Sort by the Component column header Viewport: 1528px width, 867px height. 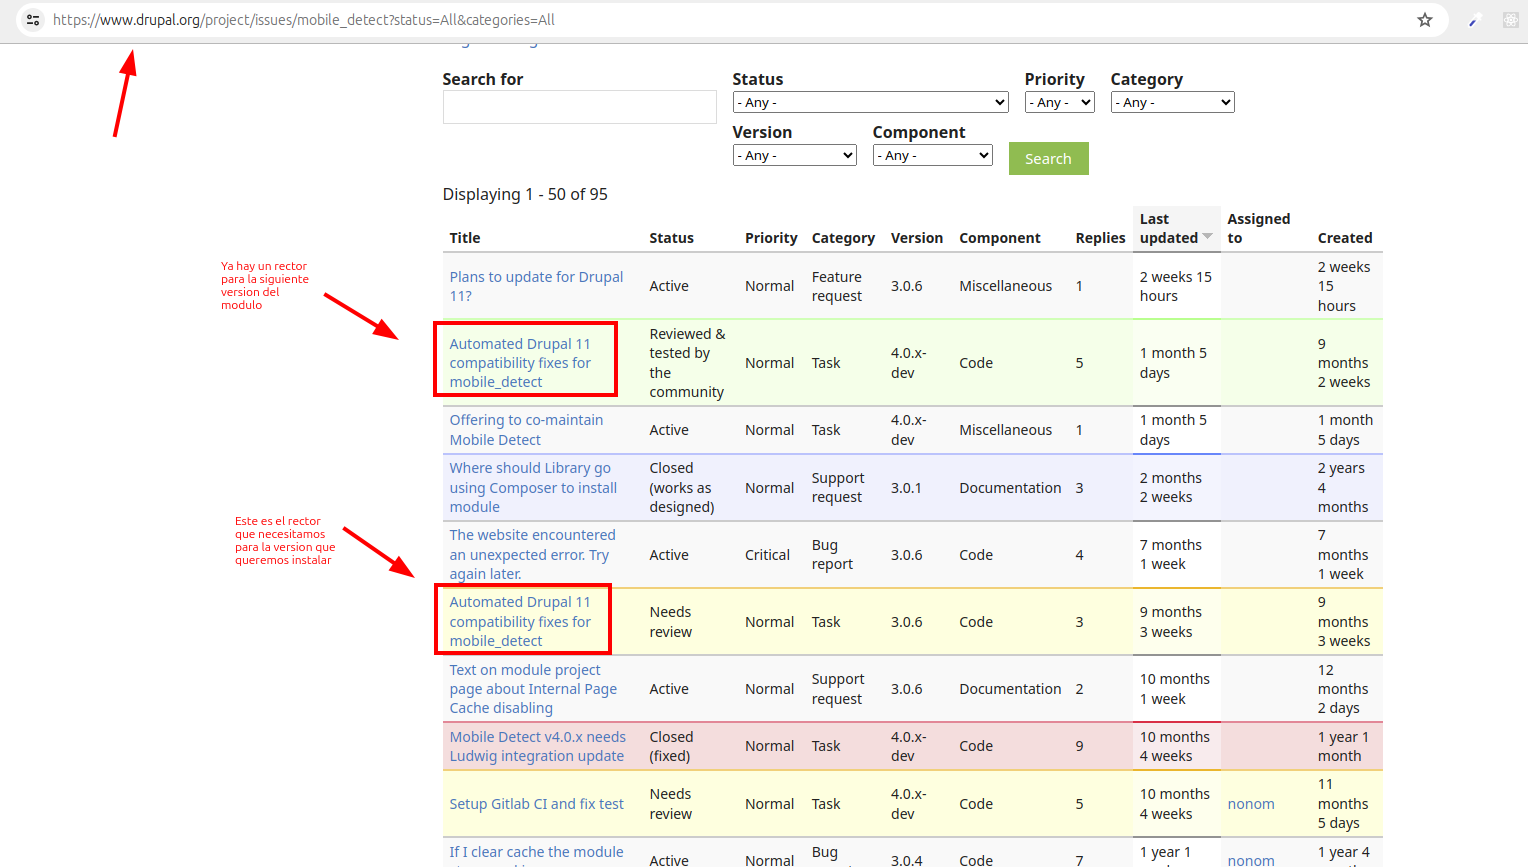point(1000,238)
